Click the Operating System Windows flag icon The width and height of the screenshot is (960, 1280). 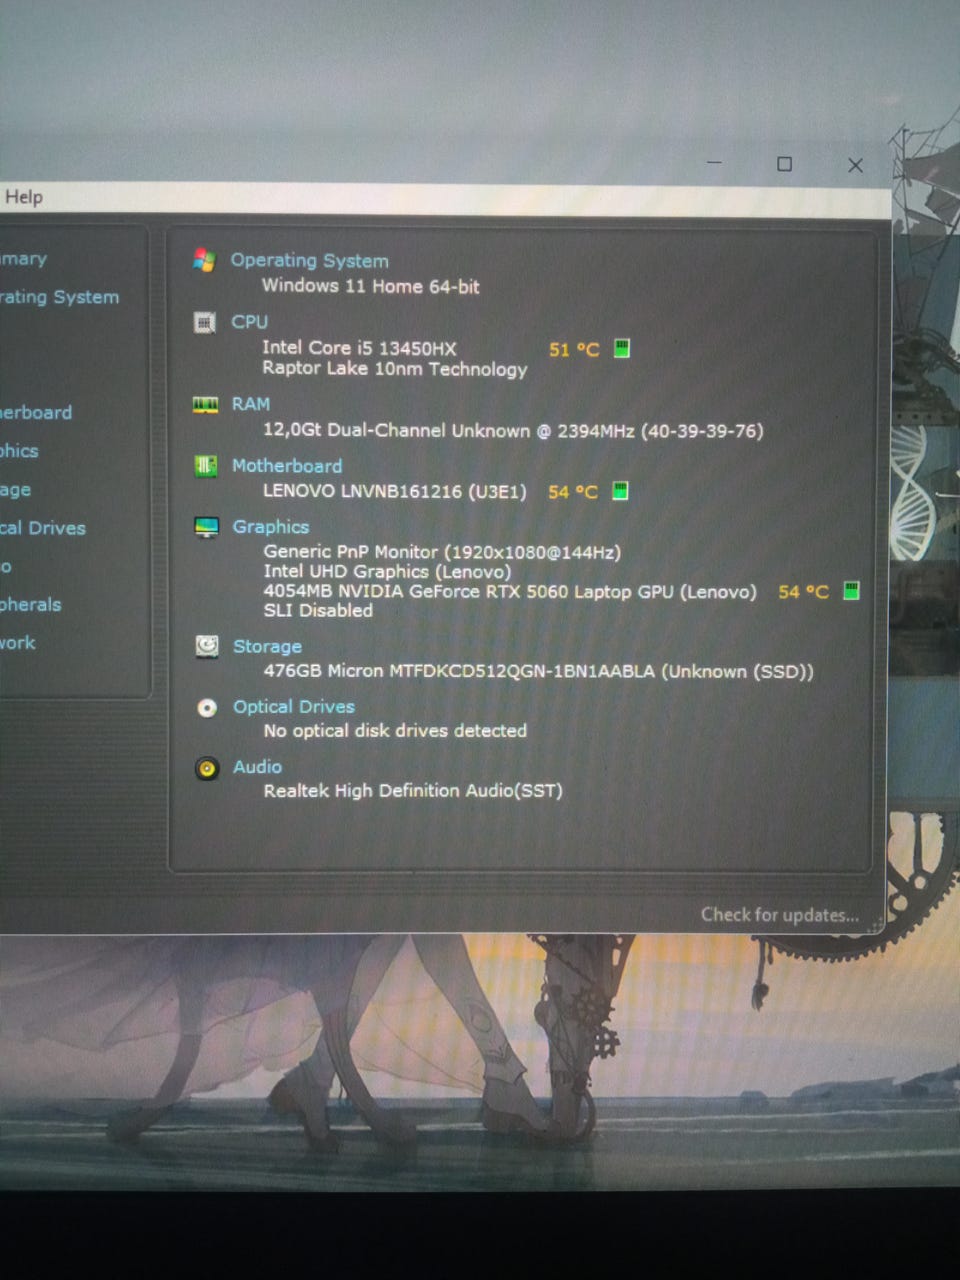click(x=204, y=260)
